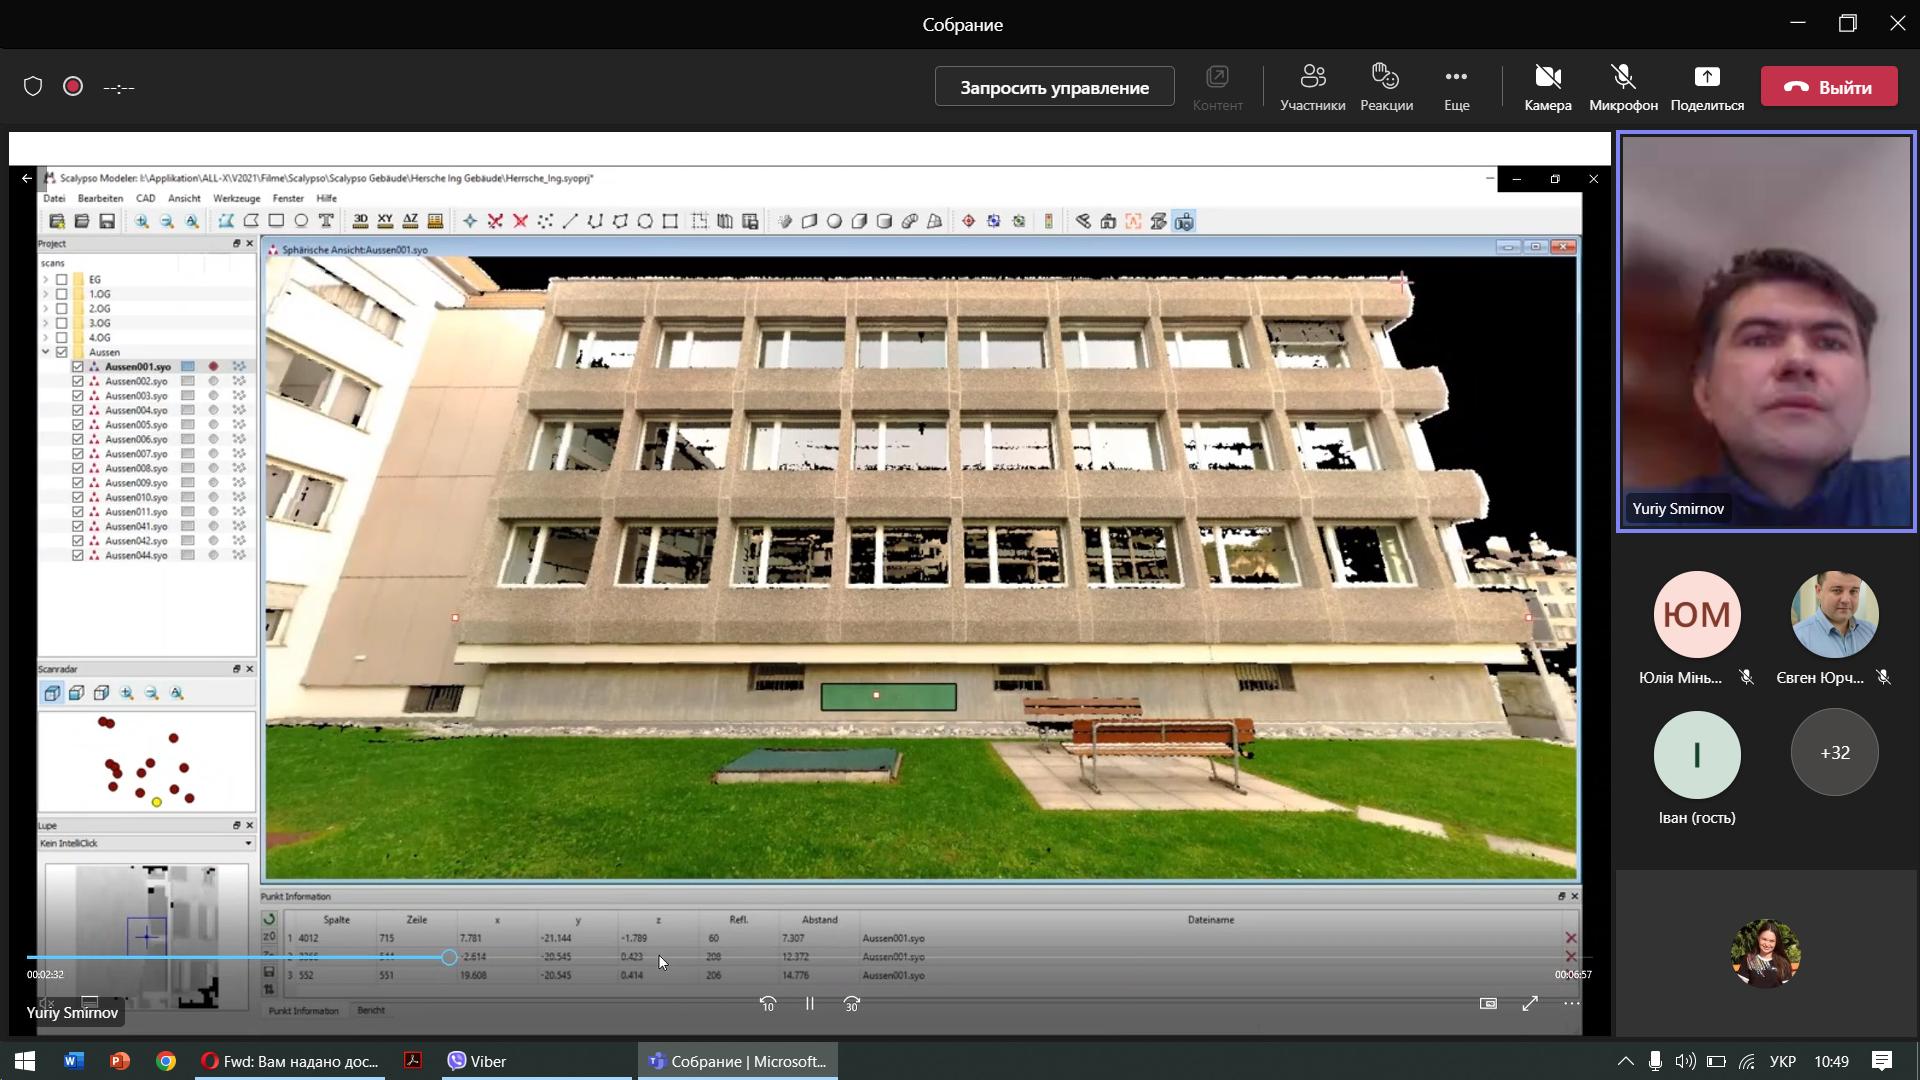Pause the video playback
Screen dimensions: 1920x1080
tap(810, 1003)
